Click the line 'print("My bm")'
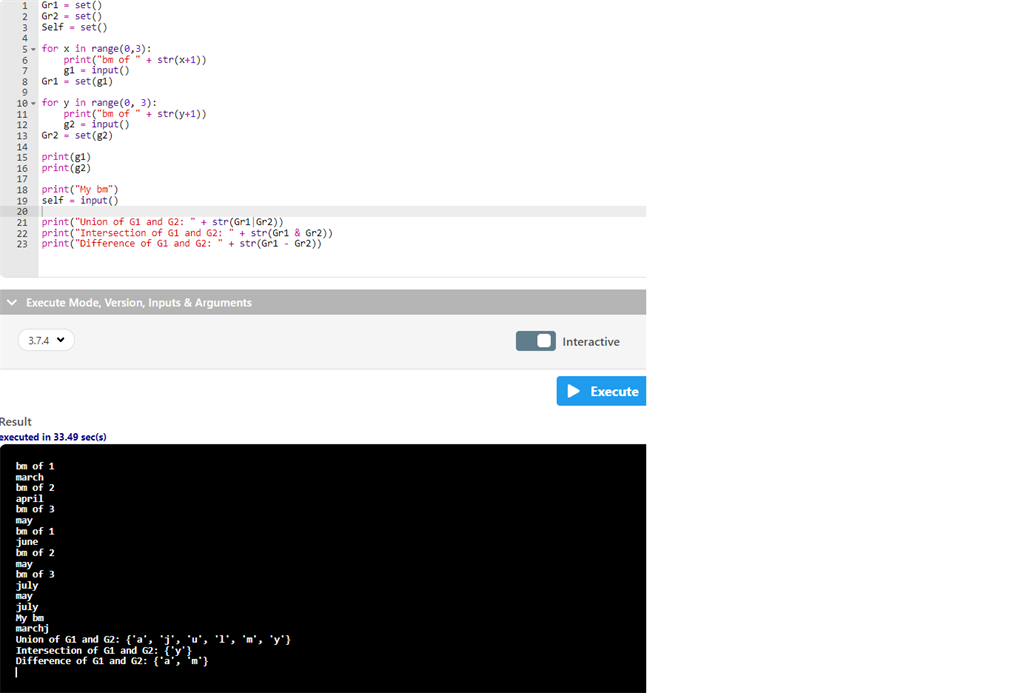 pyautogui.click(x=80, y=190)
